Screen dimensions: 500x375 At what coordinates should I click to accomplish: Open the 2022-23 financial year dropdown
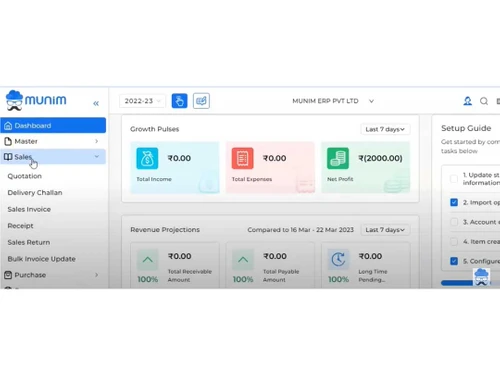pyautogui.click(x=142, y=101)
